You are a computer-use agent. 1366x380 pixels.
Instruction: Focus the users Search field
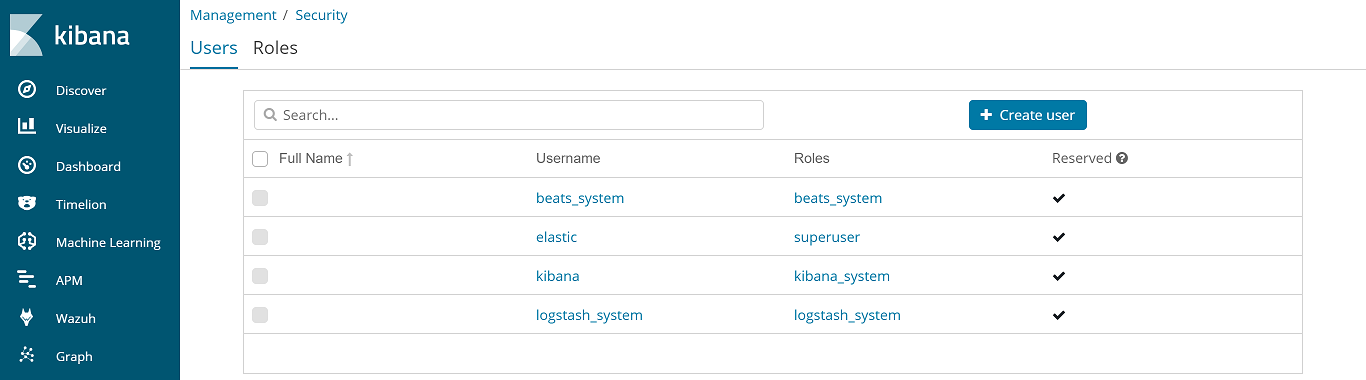coord(509,115)
